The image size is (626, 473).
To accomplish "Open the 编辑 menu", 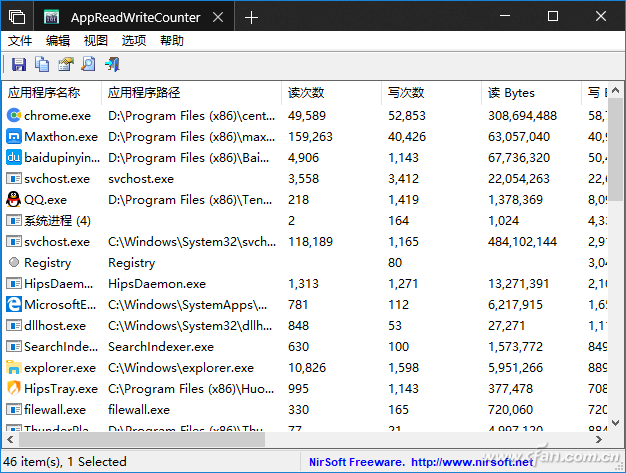I will (x=58, y=41).
